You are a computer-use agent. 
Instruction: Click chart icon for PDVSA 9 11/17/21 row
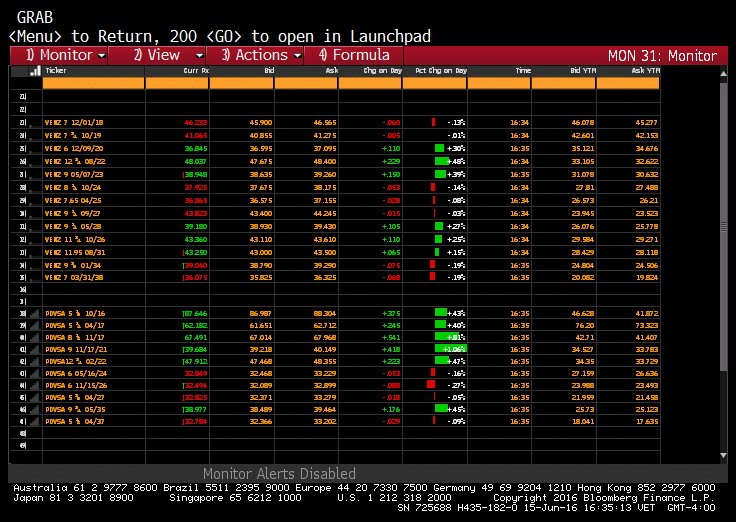click(x=35, y=350)
